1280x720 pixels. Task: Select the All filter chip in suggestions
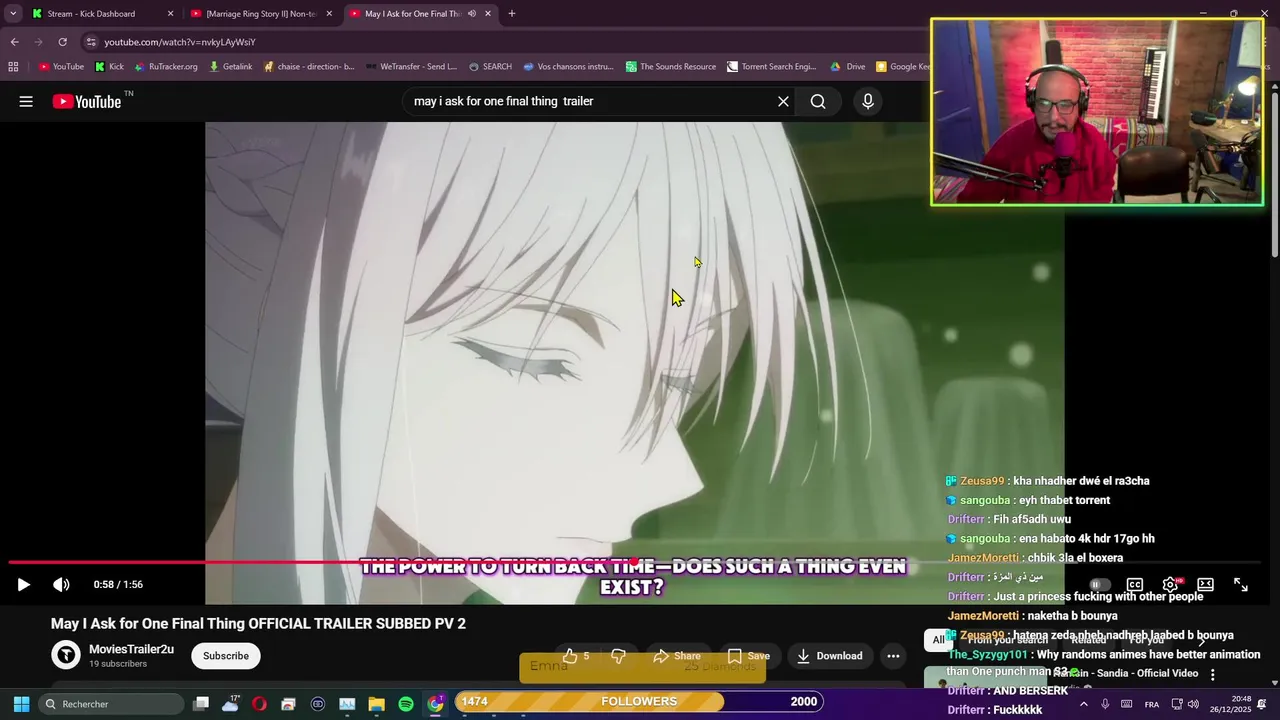pos(939,640)
